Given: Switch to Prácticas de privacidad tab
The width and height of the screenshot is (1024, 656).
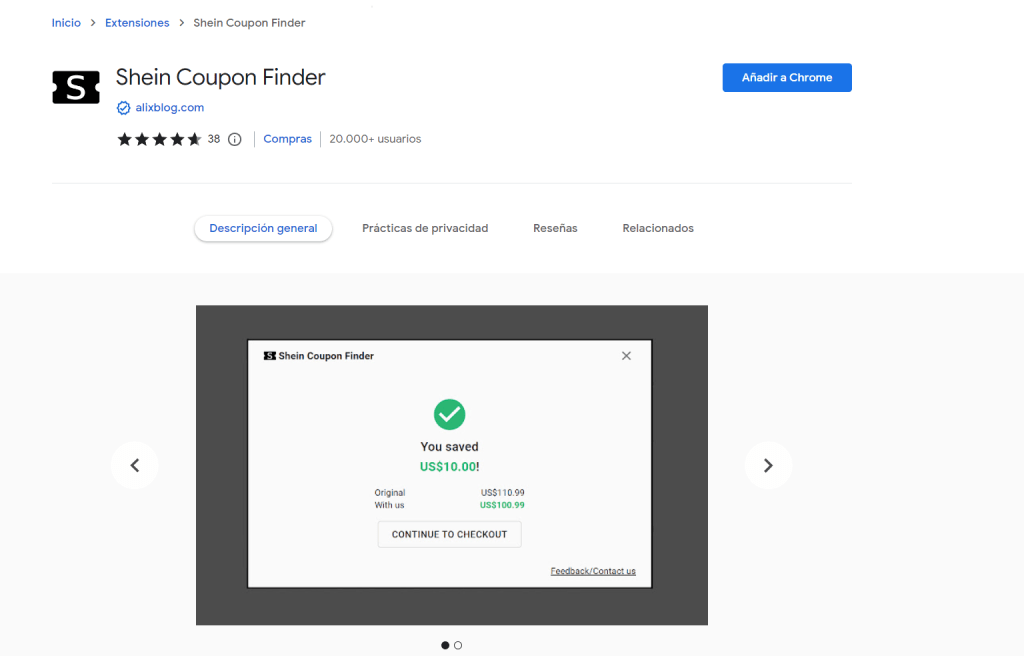Looking at the screenshot, I should (x=425, y=228).
